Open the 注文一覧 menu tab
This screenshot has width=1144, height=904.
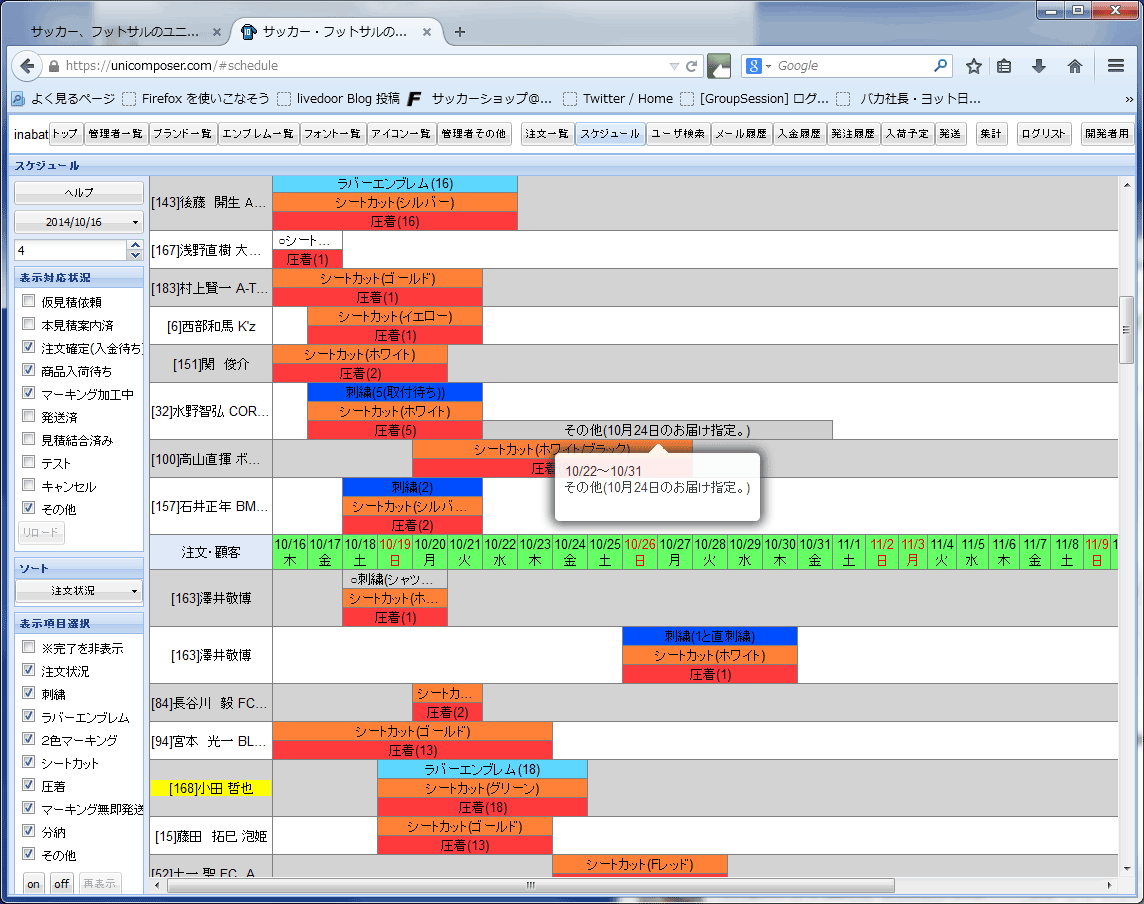(x=547, y=134)
